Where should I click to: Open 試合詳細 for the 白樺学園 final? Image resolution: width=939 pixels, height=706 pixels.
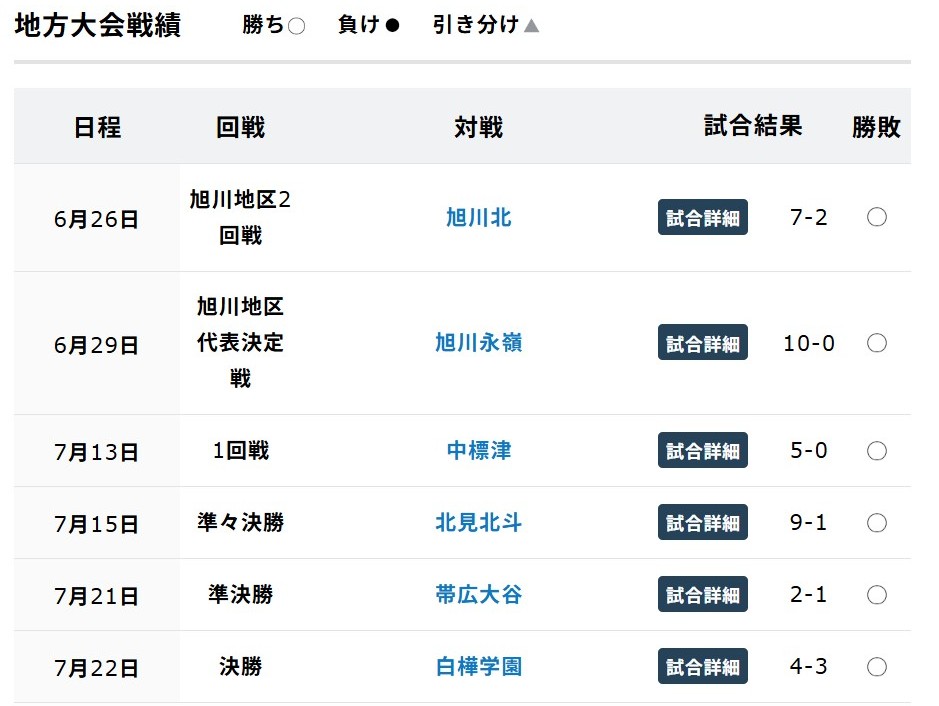point(702,666)
